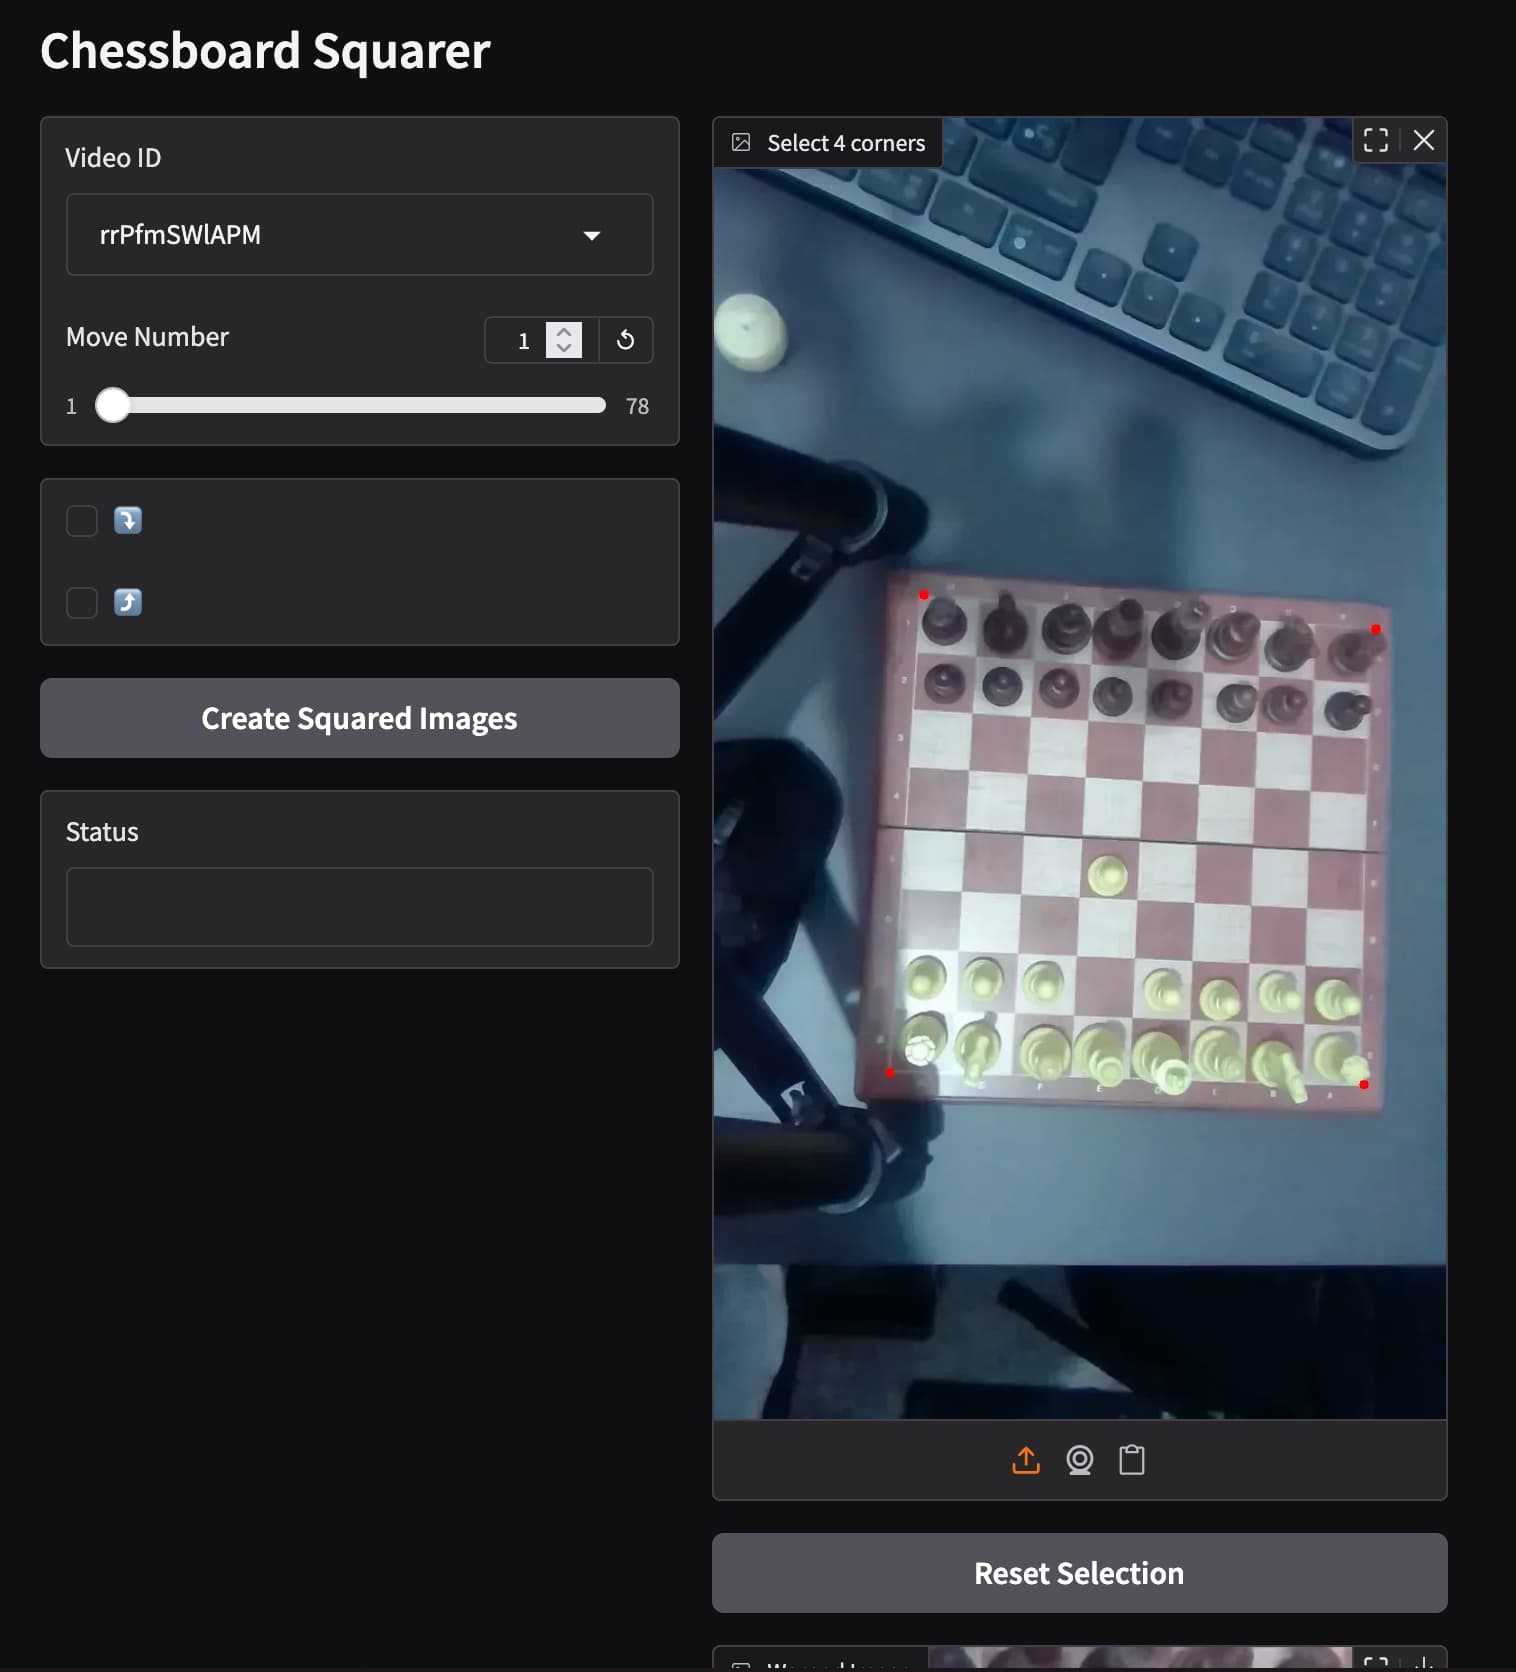
Task: Click the top-left red corner marker
Action: 924,596
